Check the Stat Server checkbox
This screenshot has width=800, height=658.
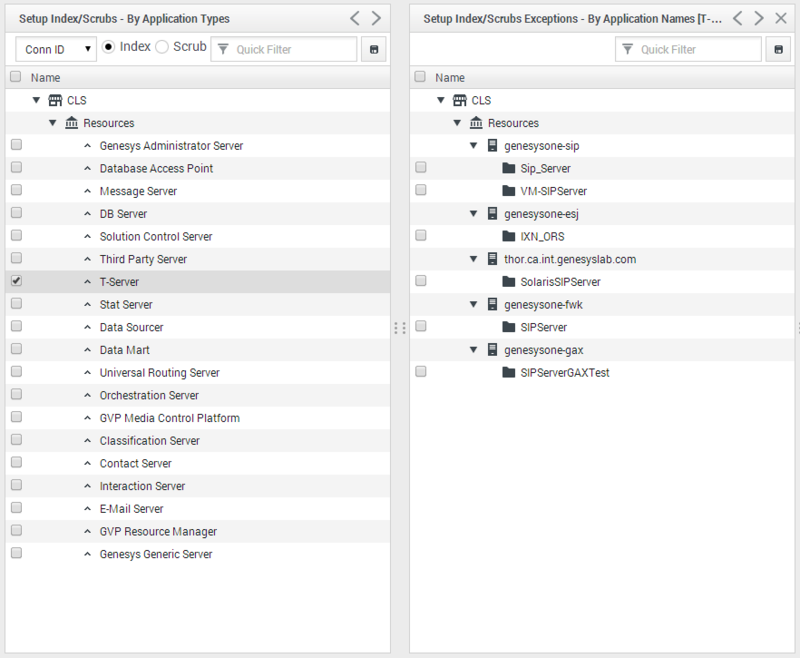[16, 303]
